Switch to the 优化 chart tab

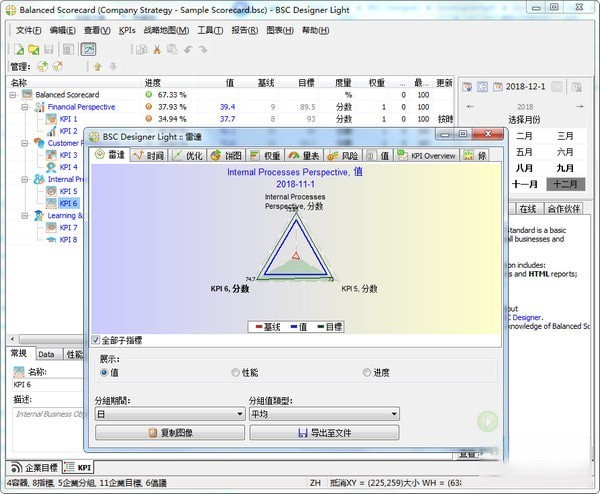(188, 155)
